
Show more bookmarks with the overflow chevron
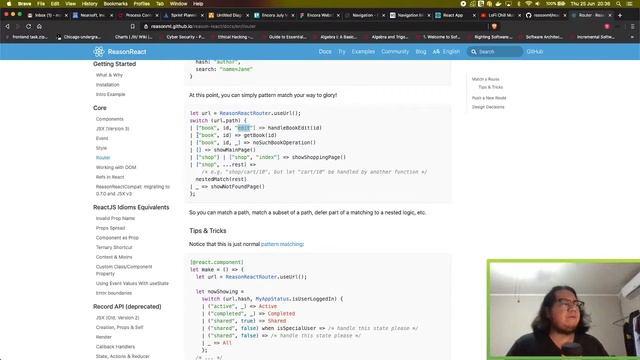[632, 37]
